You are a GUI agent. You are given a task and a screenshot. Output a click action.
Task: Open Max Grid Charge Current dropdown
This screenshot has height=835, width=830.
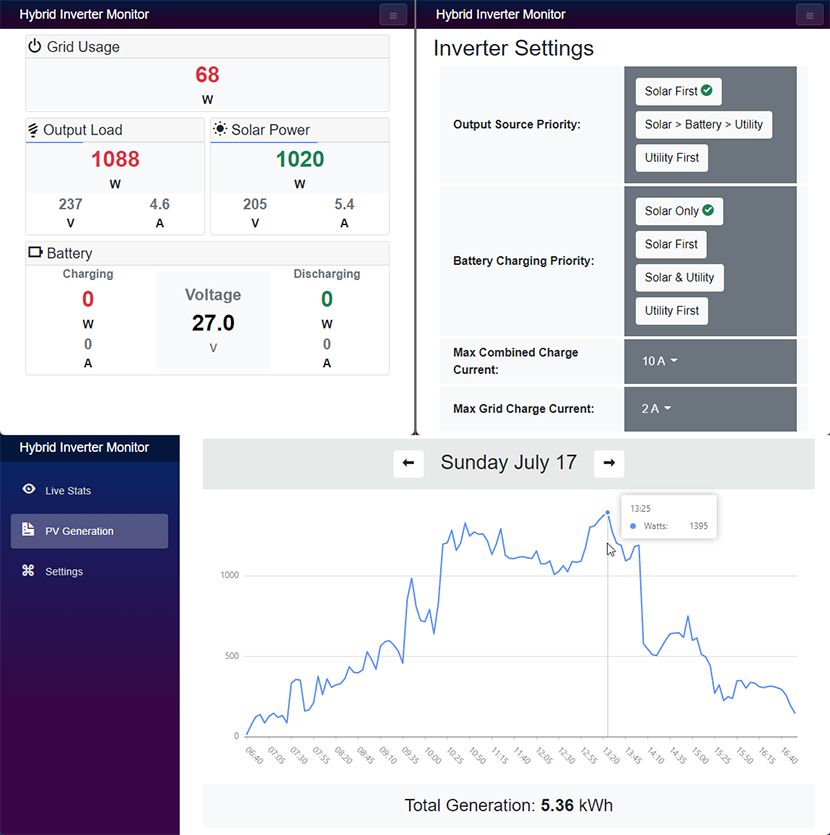656,408
